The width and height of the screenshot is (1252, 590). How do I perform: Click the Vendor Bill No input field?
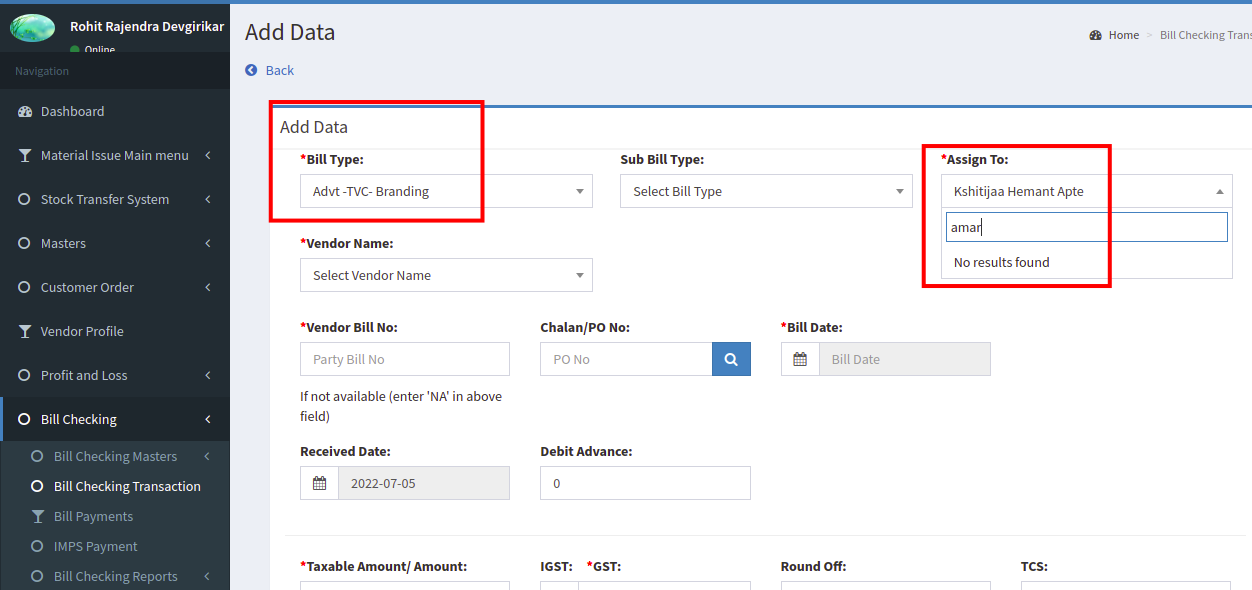[x=405, y=359]
